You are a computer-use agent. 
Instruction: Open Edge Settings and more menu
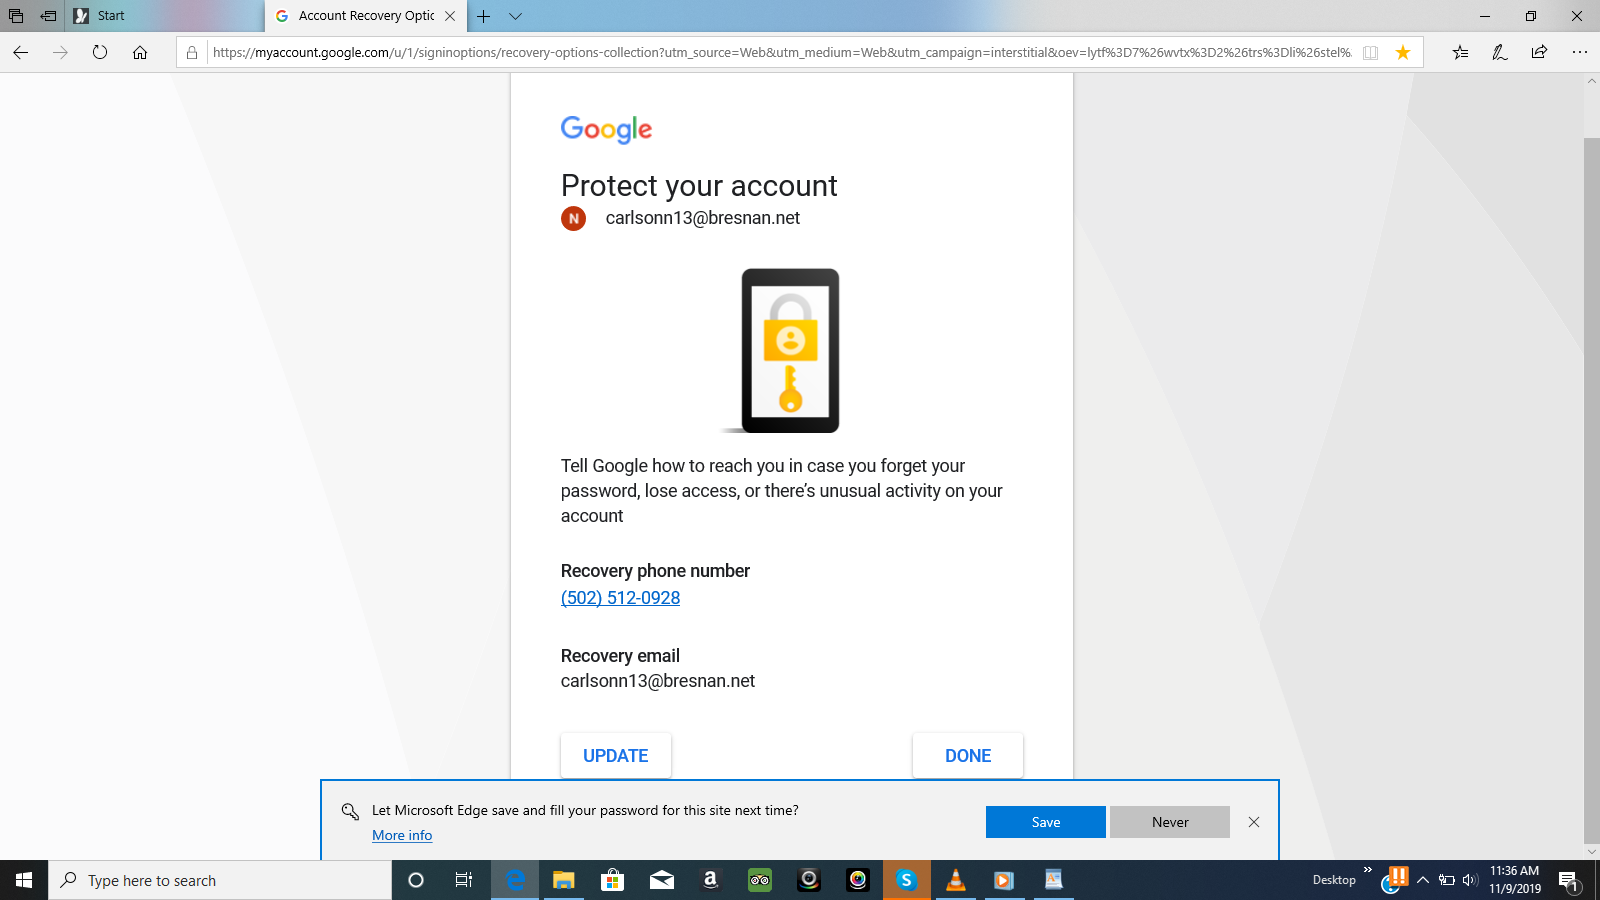1580,53
